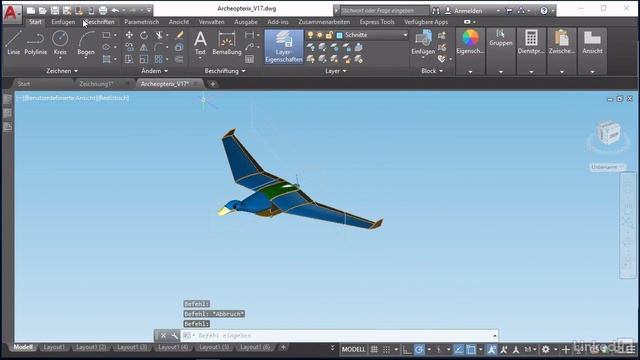Viewport: 640px width, 360px height.
Task: Click Anmelden to sign in
Action: tap(468, 11)
